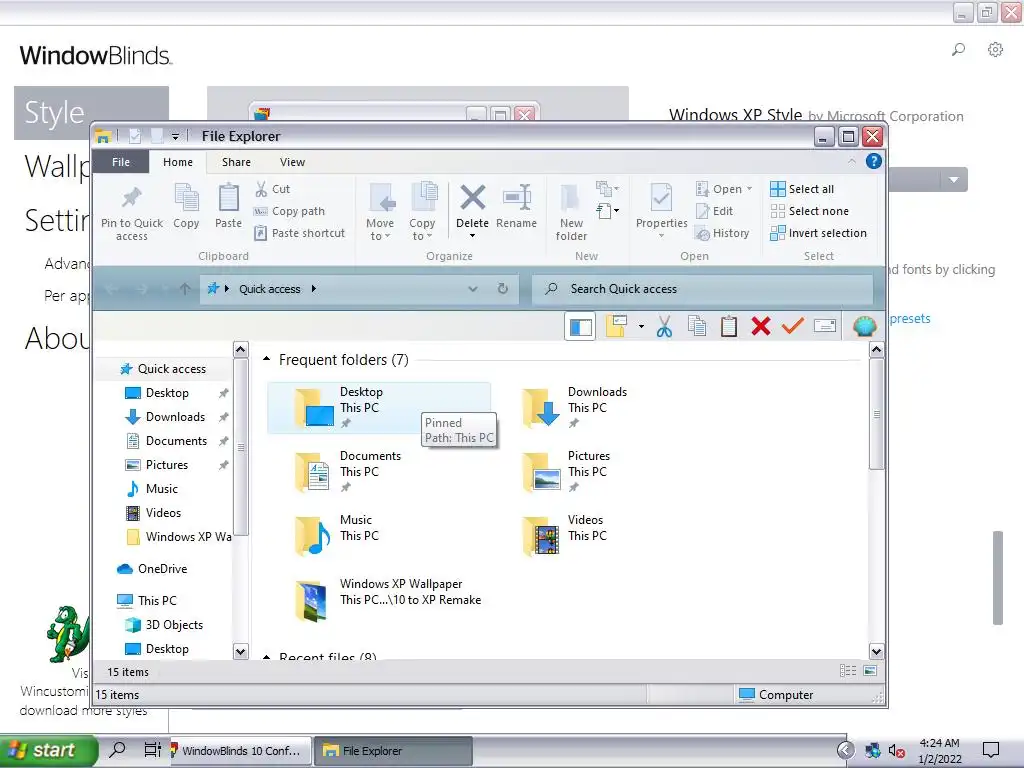Open the folder options toolbar dropdown
Viewport: 1024px width, 768px height.
point(641,326)
